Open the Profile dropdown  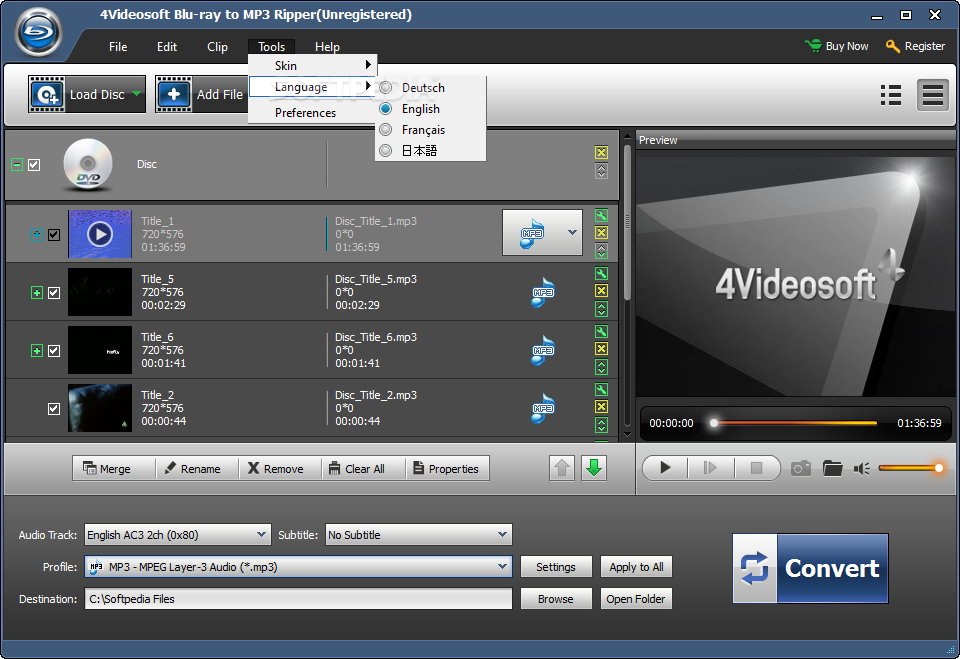click(x=502, y=567)
